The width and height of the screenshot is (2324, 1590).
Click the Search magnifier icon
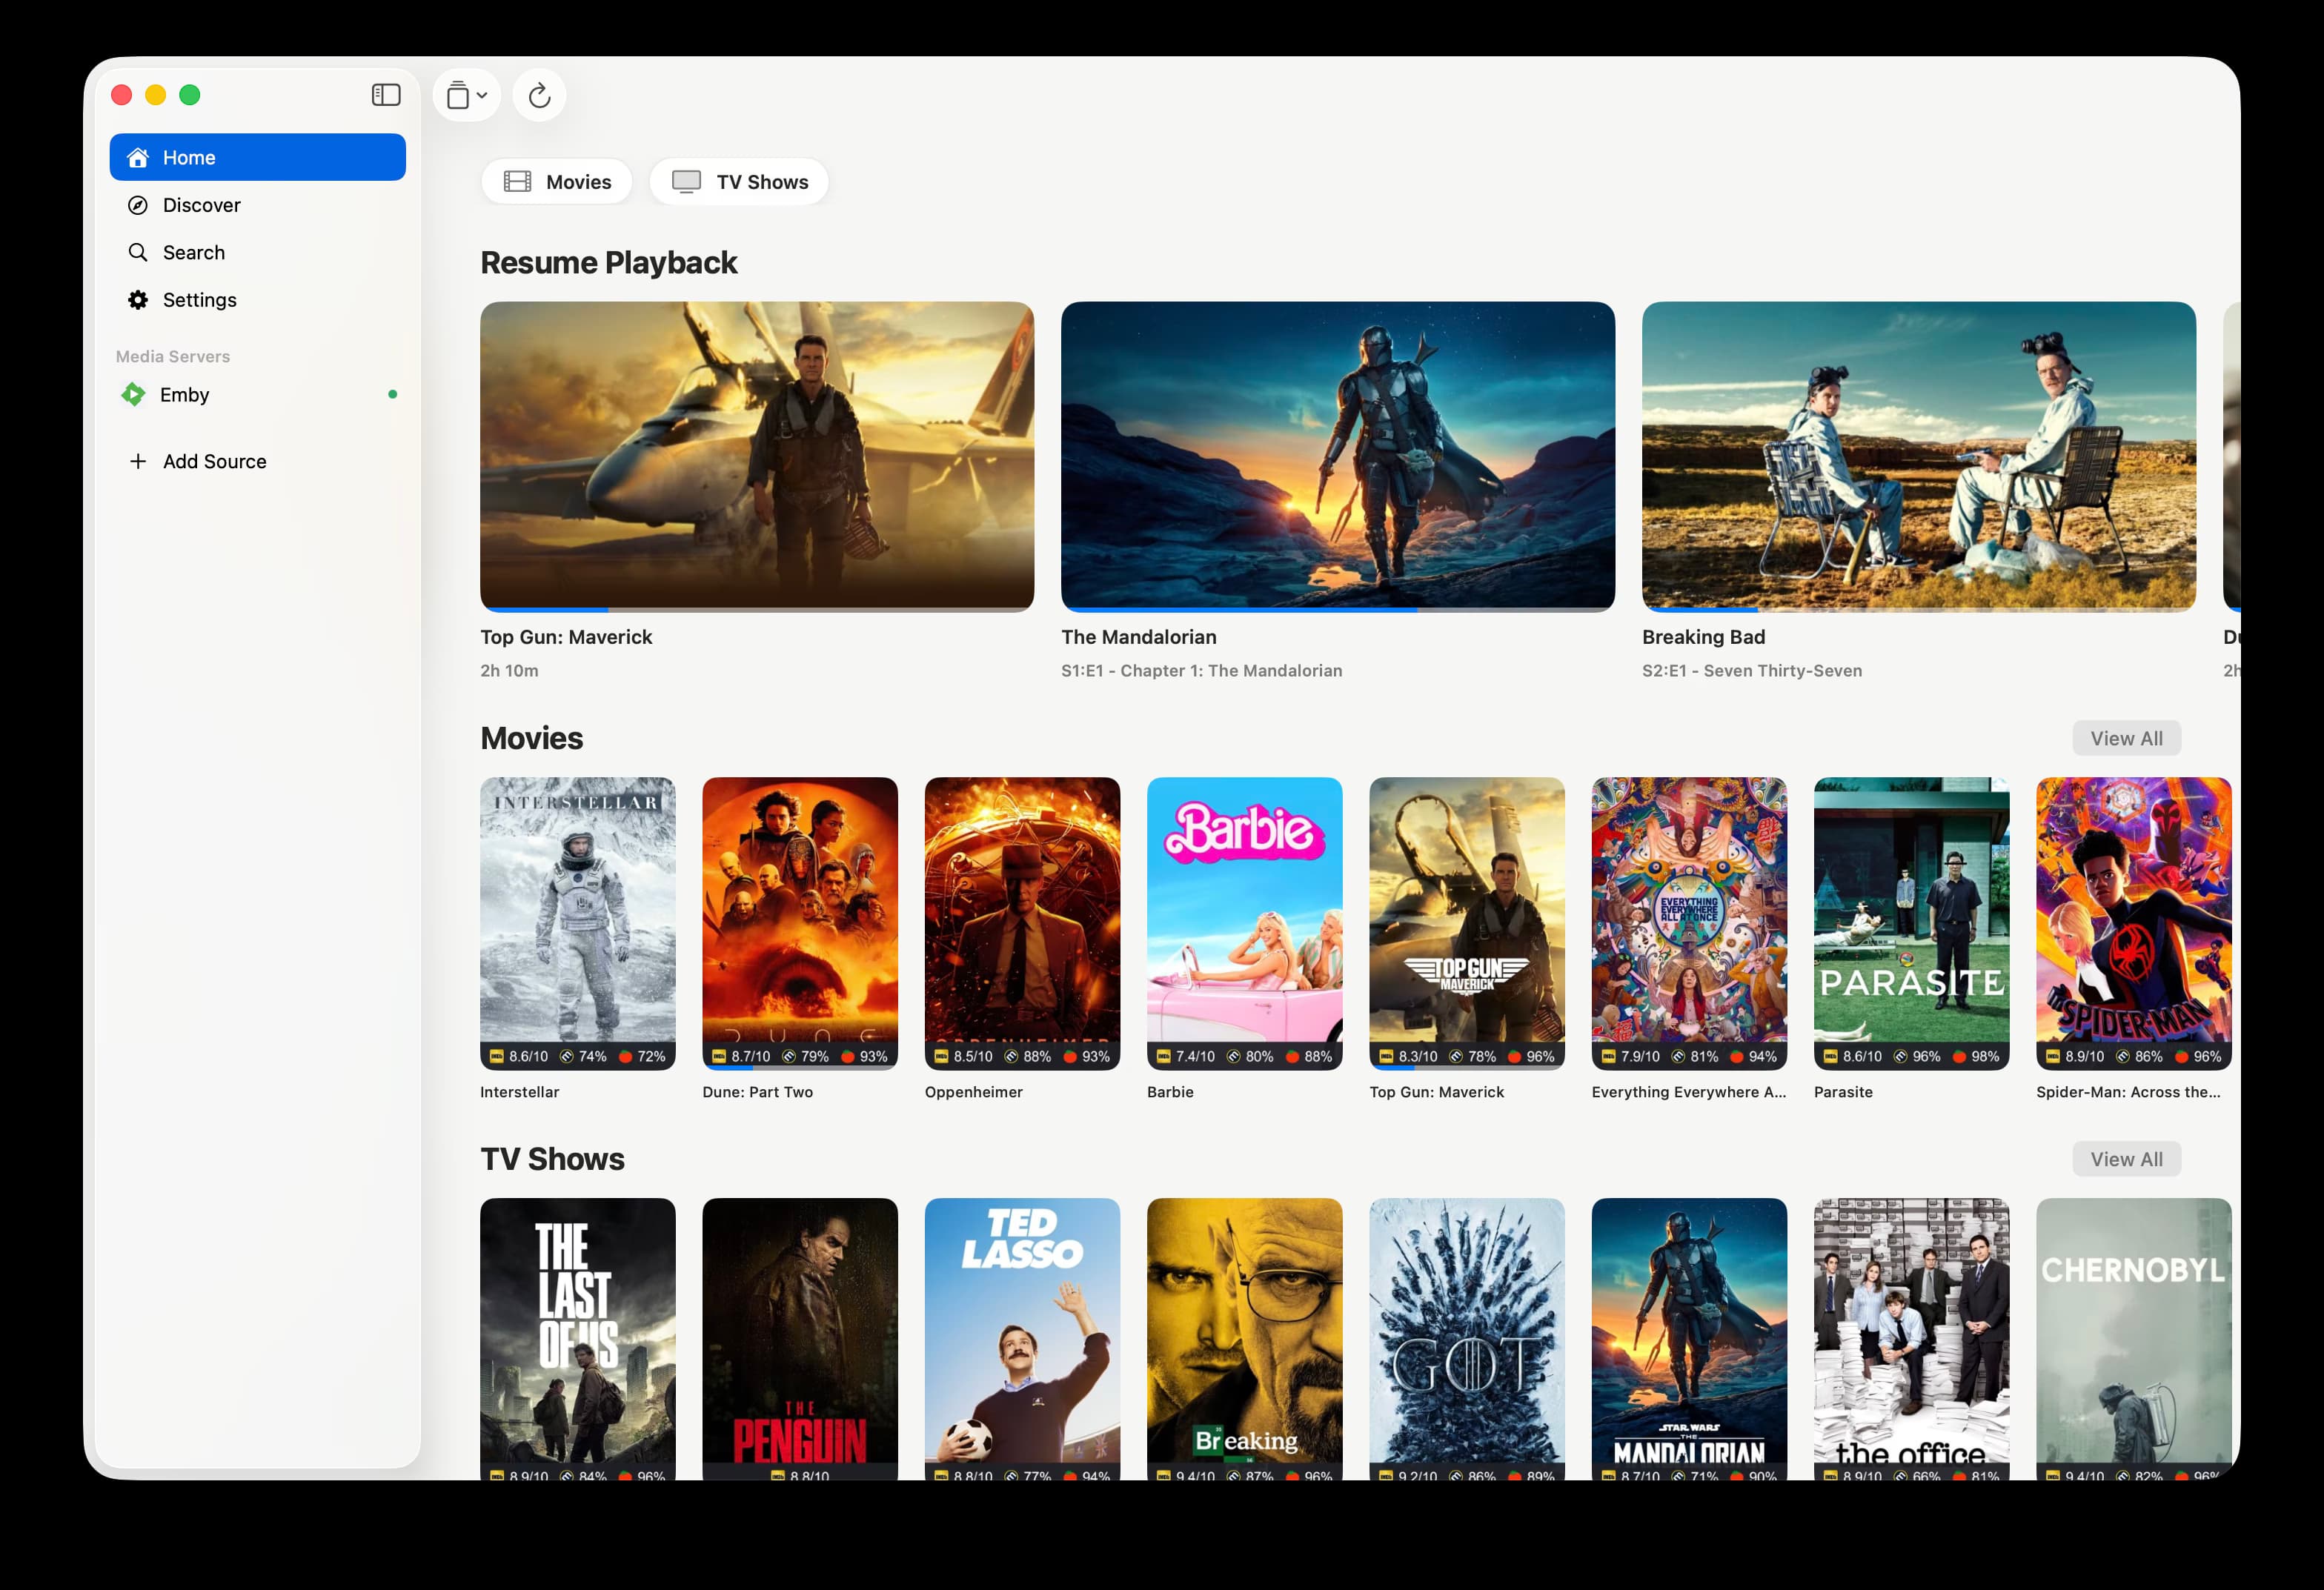click(138, 252)
